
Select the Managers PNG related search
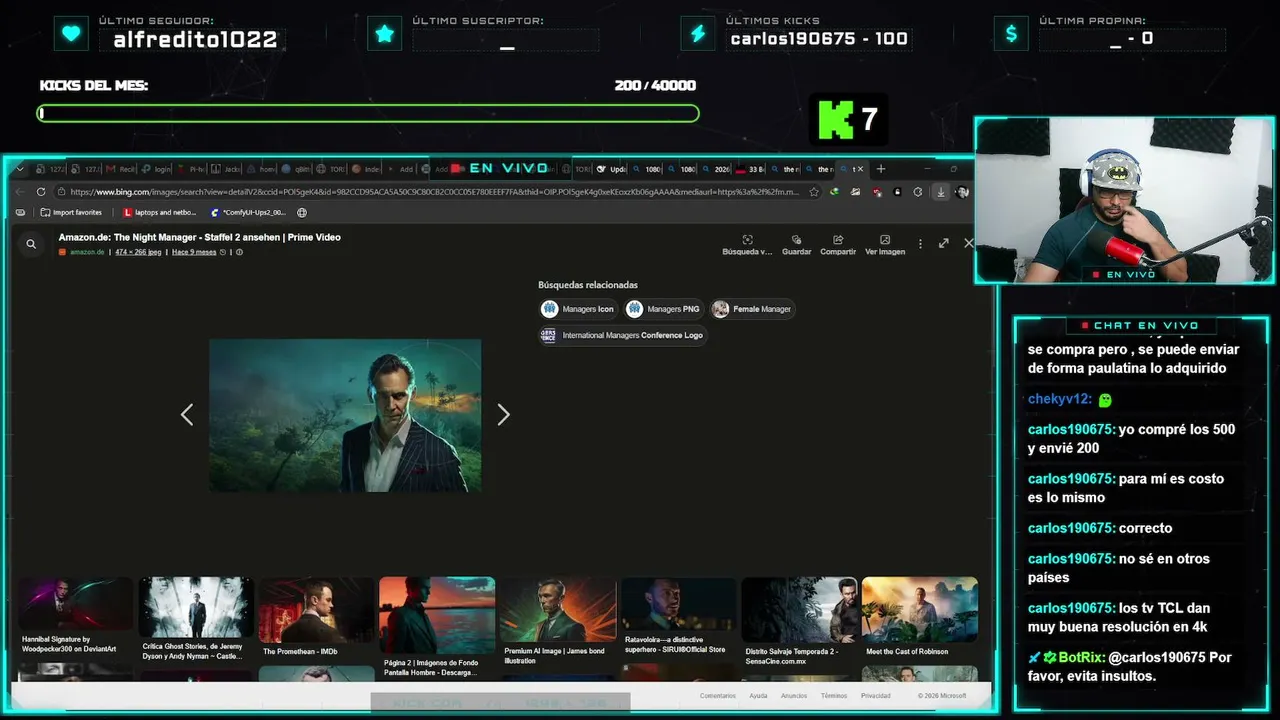[x=664, y=309]
